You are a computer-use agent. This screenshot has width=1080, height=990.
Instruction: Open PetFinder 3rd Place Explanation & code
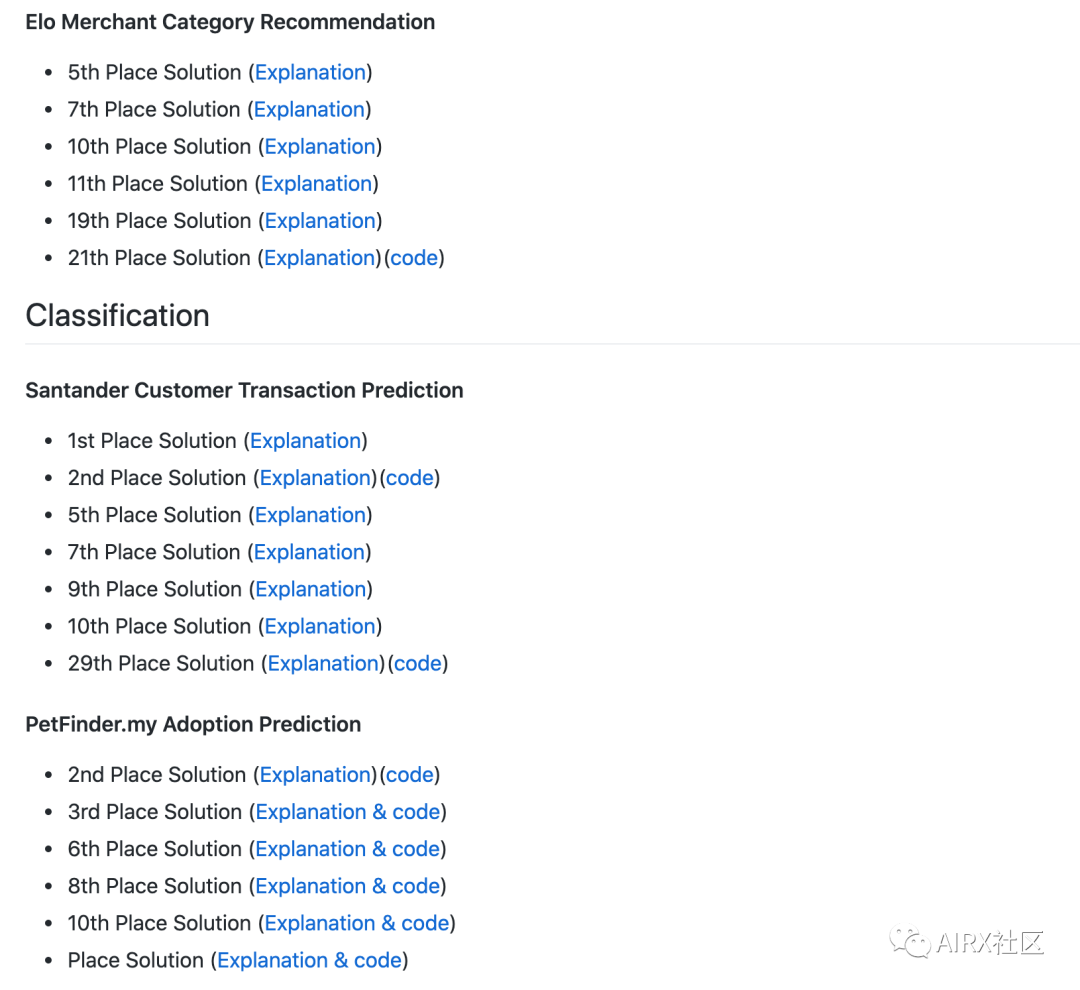tap(348, 812)
